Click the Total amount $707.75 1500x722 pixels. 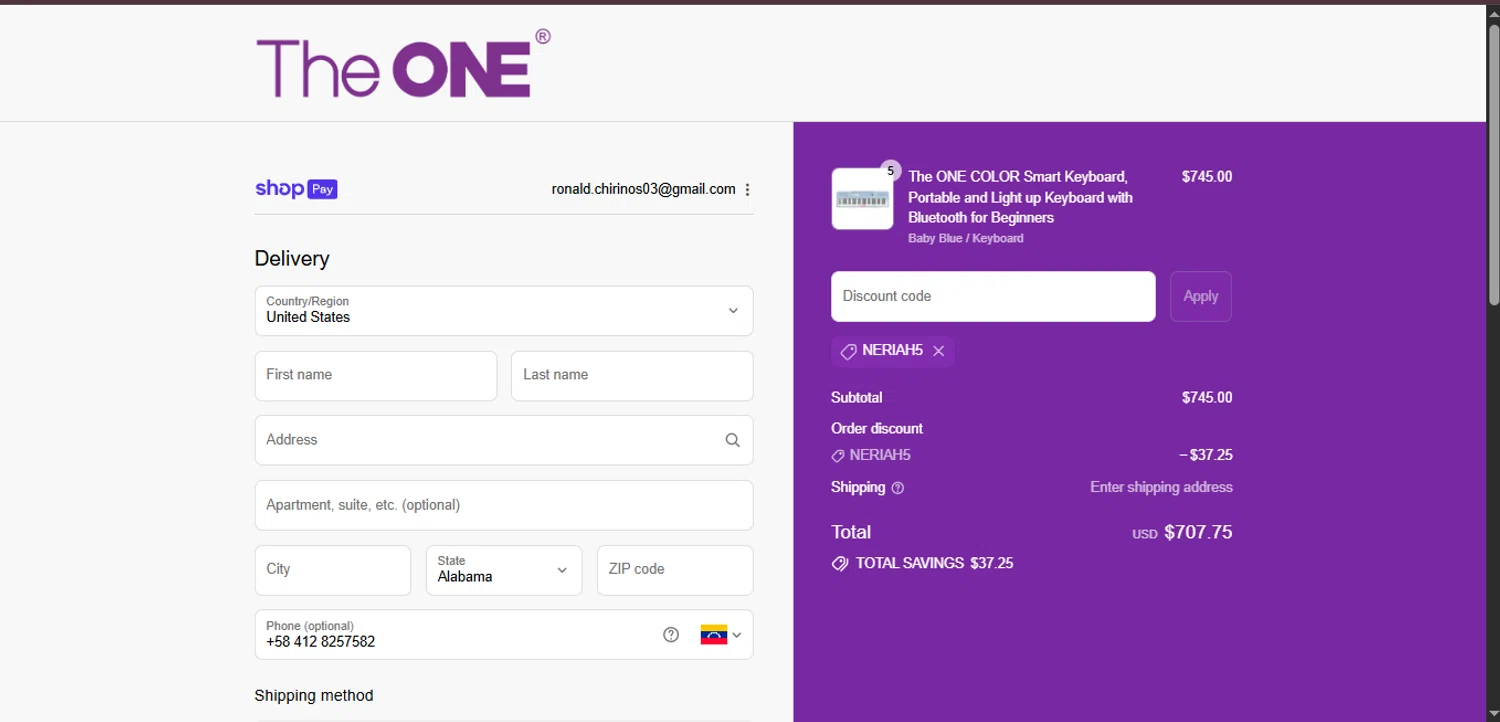click(1198, 533)
